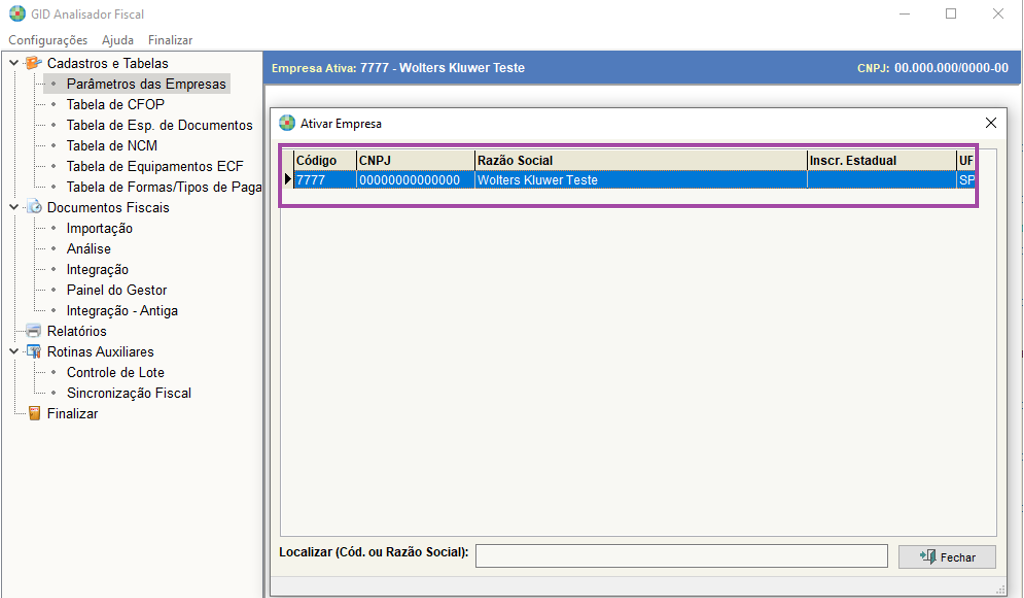Open the Integração item

pos(97,270)
